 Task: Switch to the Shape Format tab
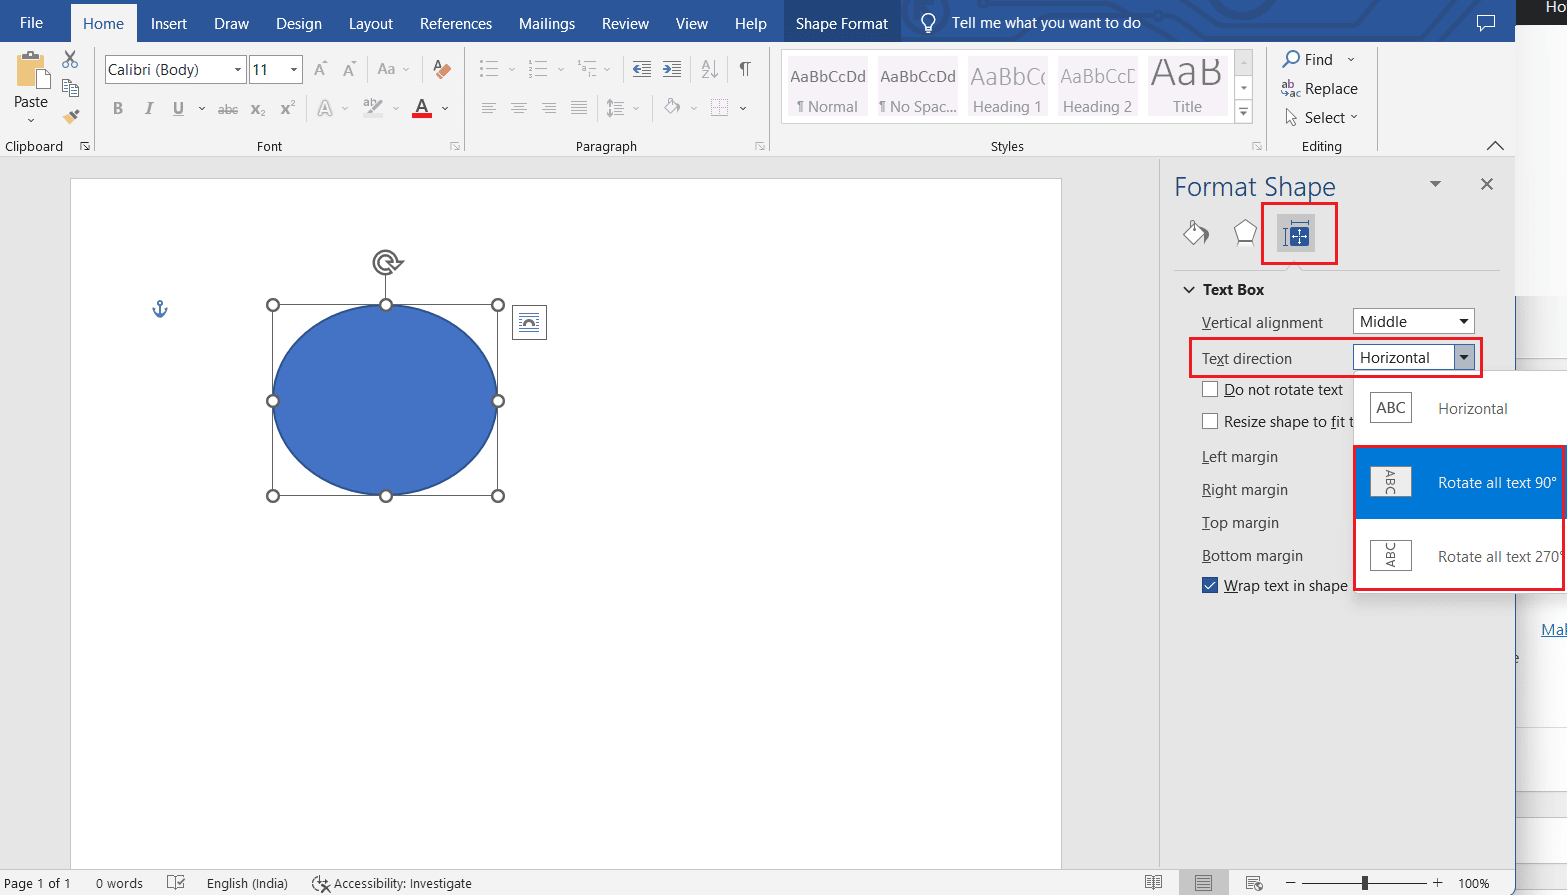841,23
